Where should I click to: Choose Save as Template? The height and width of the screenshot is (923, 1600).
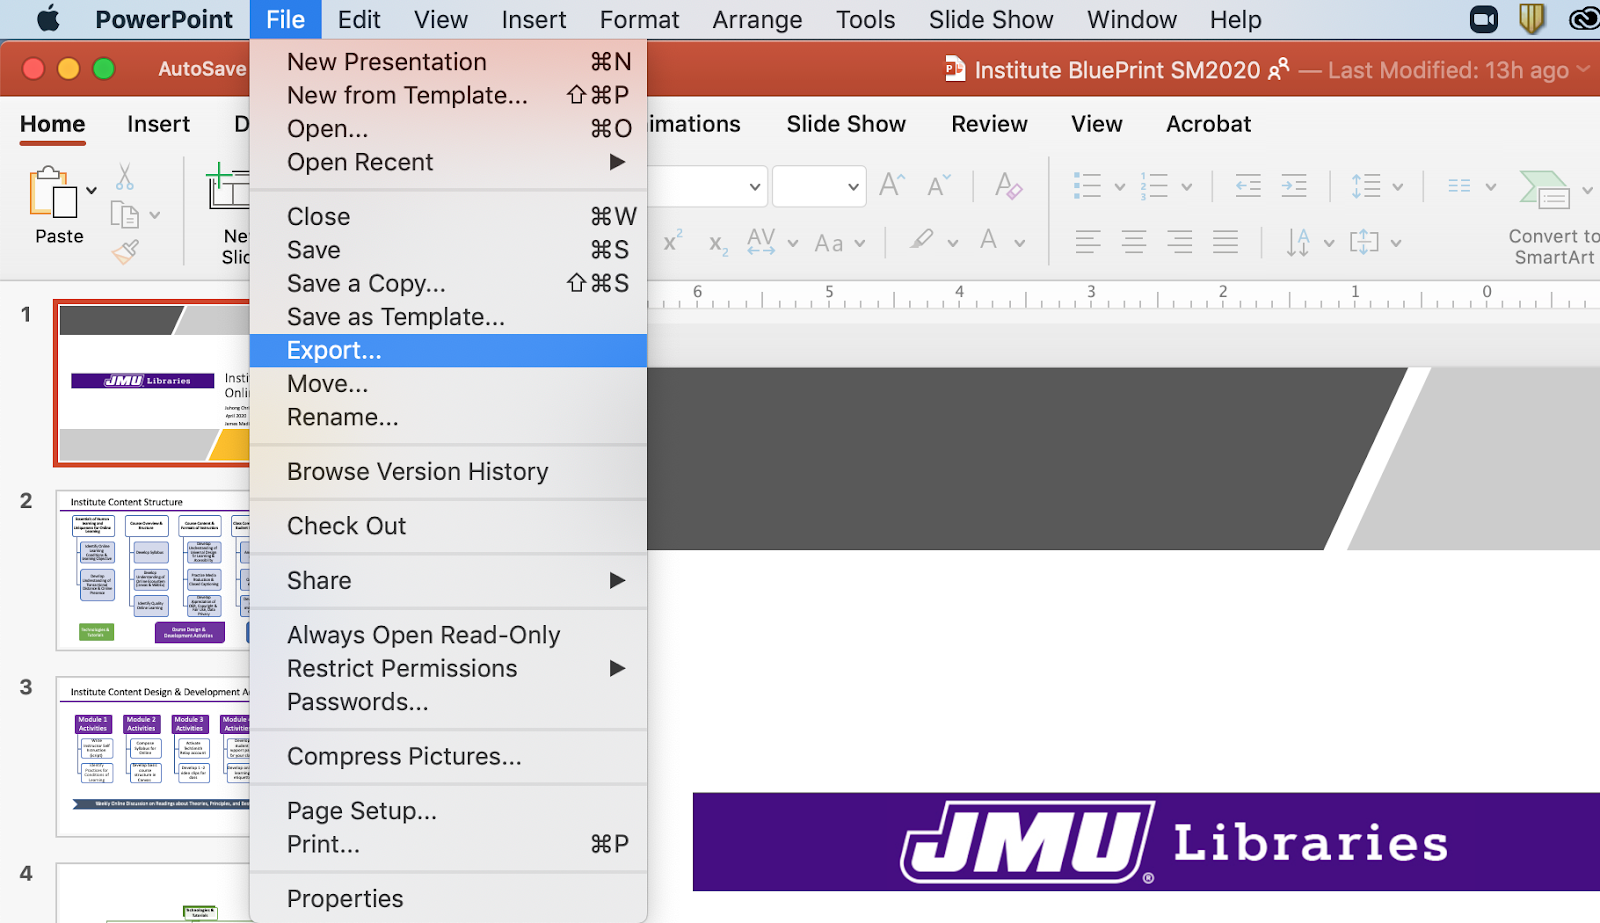tap(448, 317)
